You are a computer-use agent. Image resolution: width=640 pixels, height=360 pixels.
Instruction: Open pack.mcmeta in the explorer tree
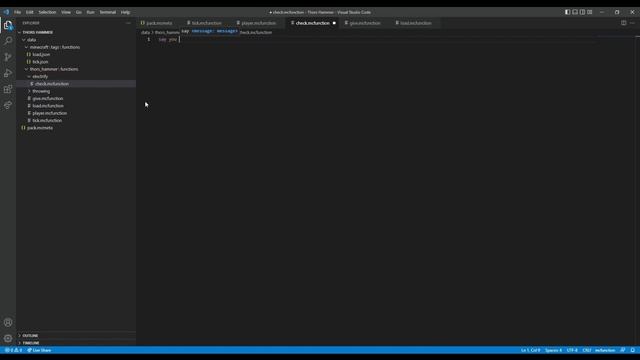click(x=40, y=128)
